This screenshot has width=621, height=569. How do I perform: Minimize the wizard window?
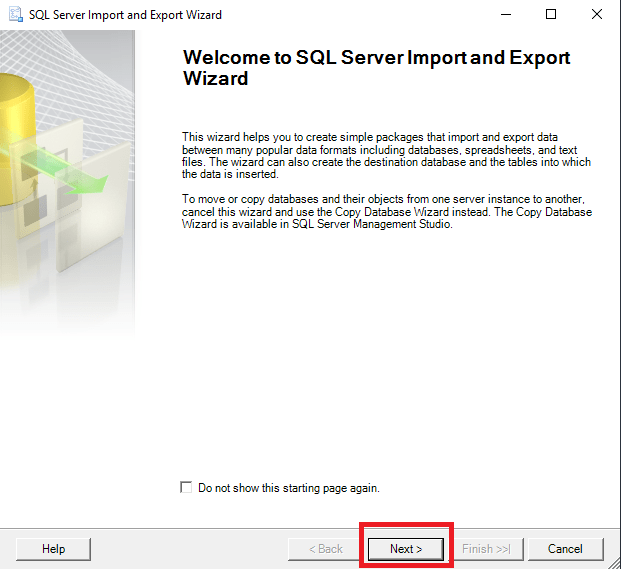point(506,15)
